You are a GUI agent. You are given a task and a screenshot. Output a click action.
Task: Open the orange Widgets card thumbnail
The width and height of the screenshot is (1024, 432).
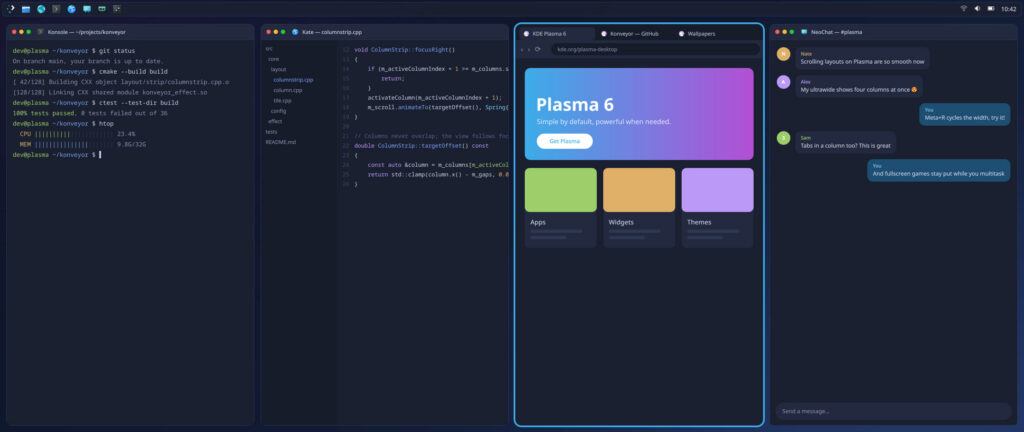coord(639,190)
